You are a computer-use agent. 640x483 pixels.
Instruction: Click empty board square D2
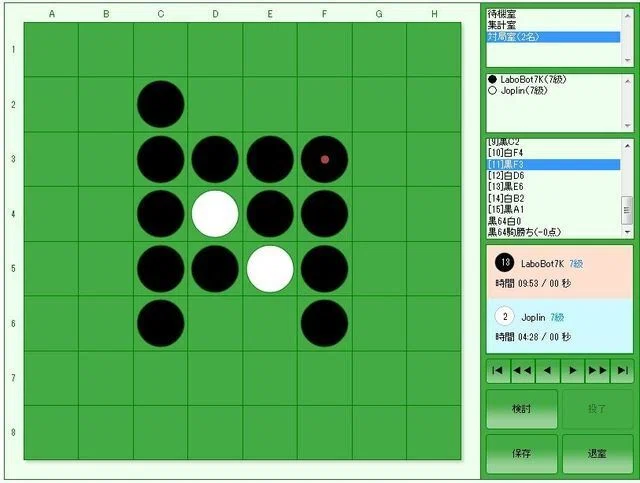[x=215, y=104]
